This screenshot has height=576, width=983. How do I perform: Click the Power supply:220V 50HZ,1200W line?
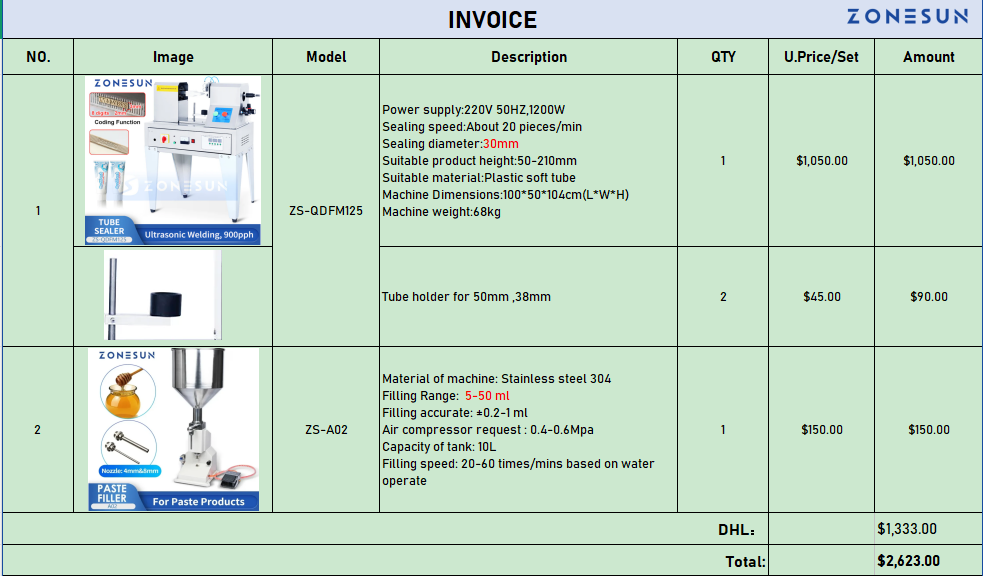[x=473, y=110]
